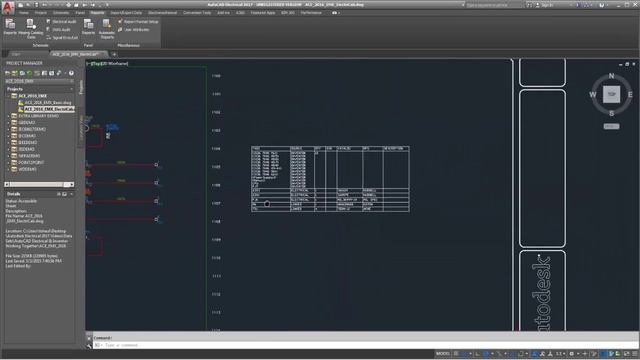
Task: Expand the IEC60617DEMO project node
Action: tap(9, 129)
